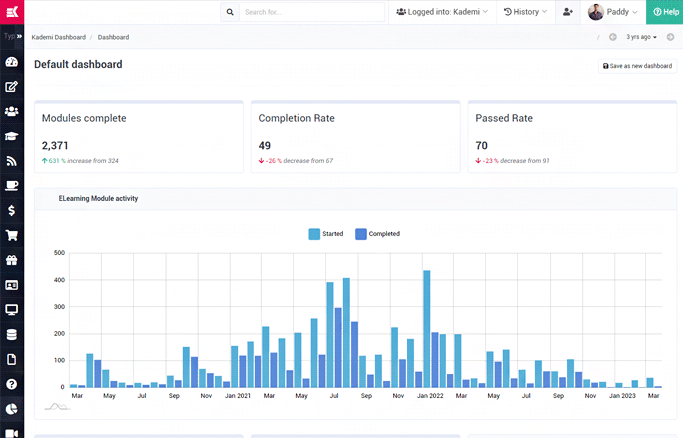Click the search magnifier button

(230, 12)
